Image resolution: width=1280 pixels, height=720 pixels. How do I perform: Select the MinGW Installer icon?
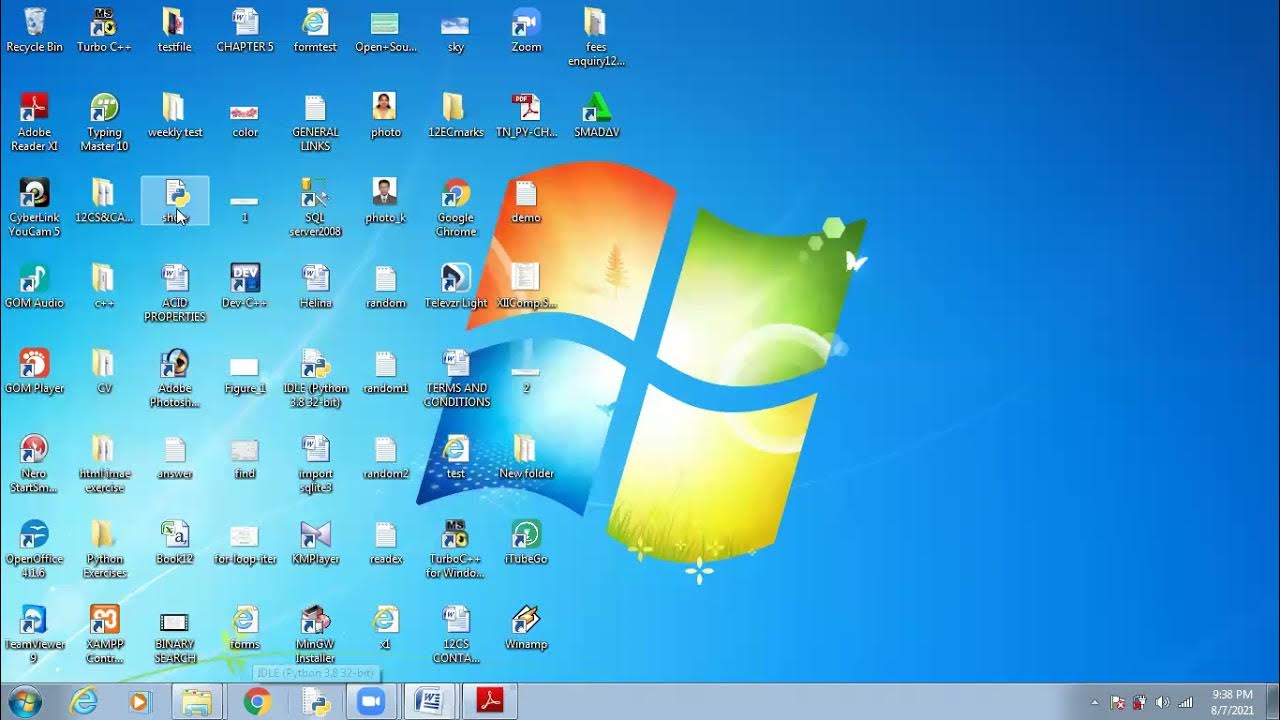pos(315,634)
